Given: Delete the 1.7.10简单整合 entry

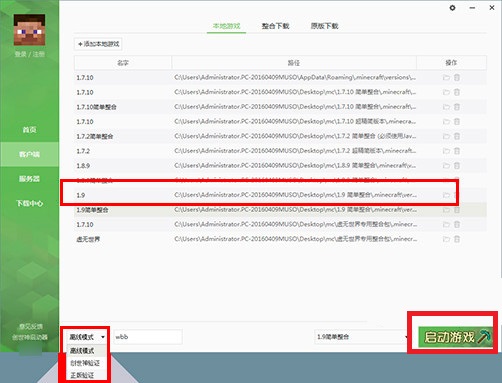Looking at the screenshot, I should tap(457, 107).
